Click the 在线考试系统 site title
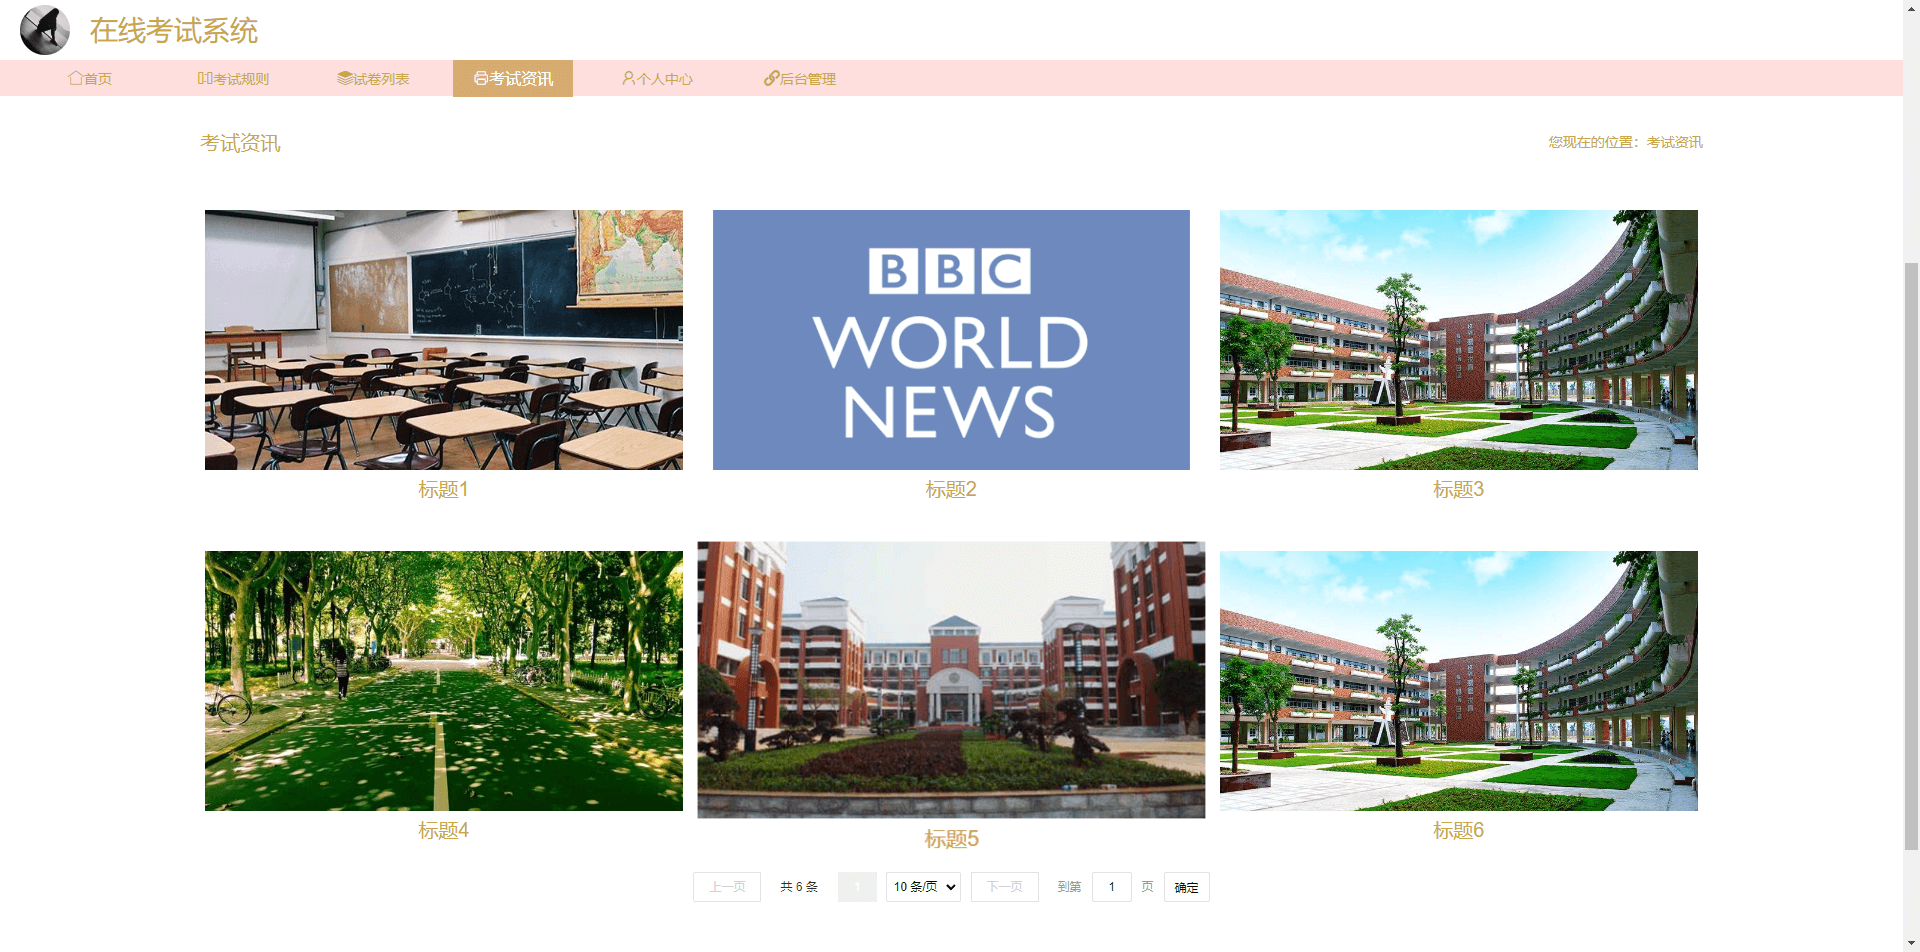 pyautogui.click(x=174, y=31)
